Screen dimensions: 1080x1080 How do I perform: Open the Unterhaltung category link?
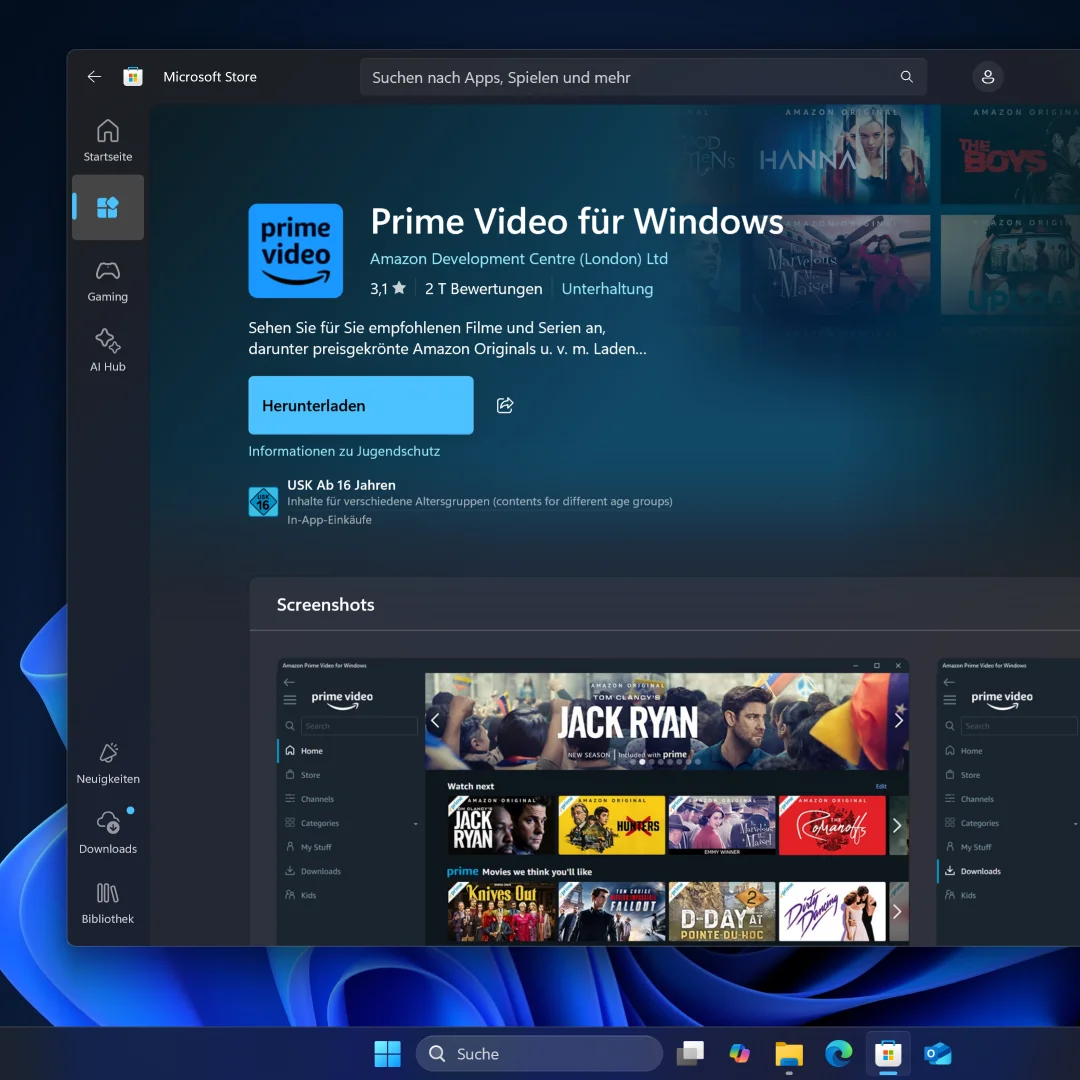click(x=607, y=289)
